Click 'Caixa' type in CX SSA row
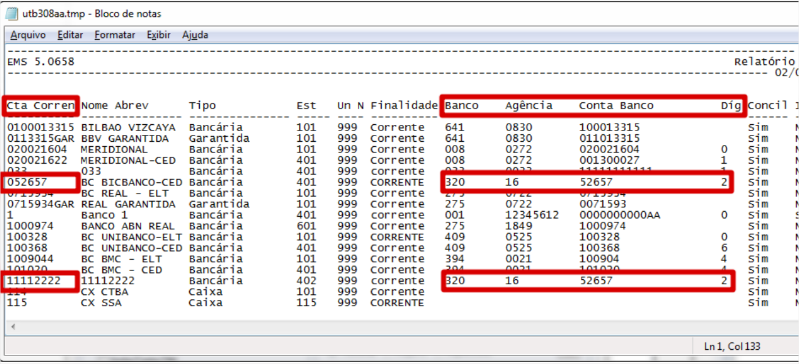Screen dimensions: 799x364 click(x=205, y=303)
